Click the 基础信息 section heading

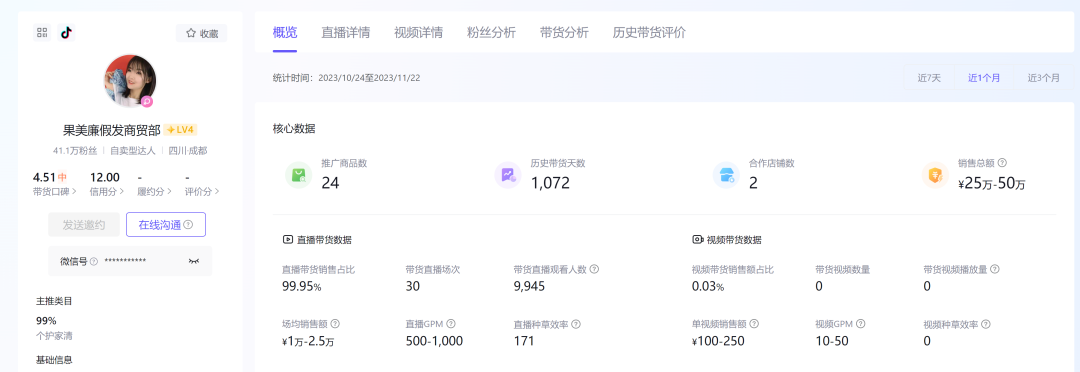point(54,360)
